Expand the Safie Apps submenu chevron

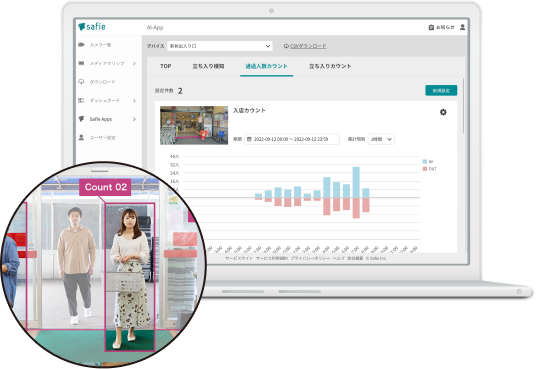click(134, 119)
